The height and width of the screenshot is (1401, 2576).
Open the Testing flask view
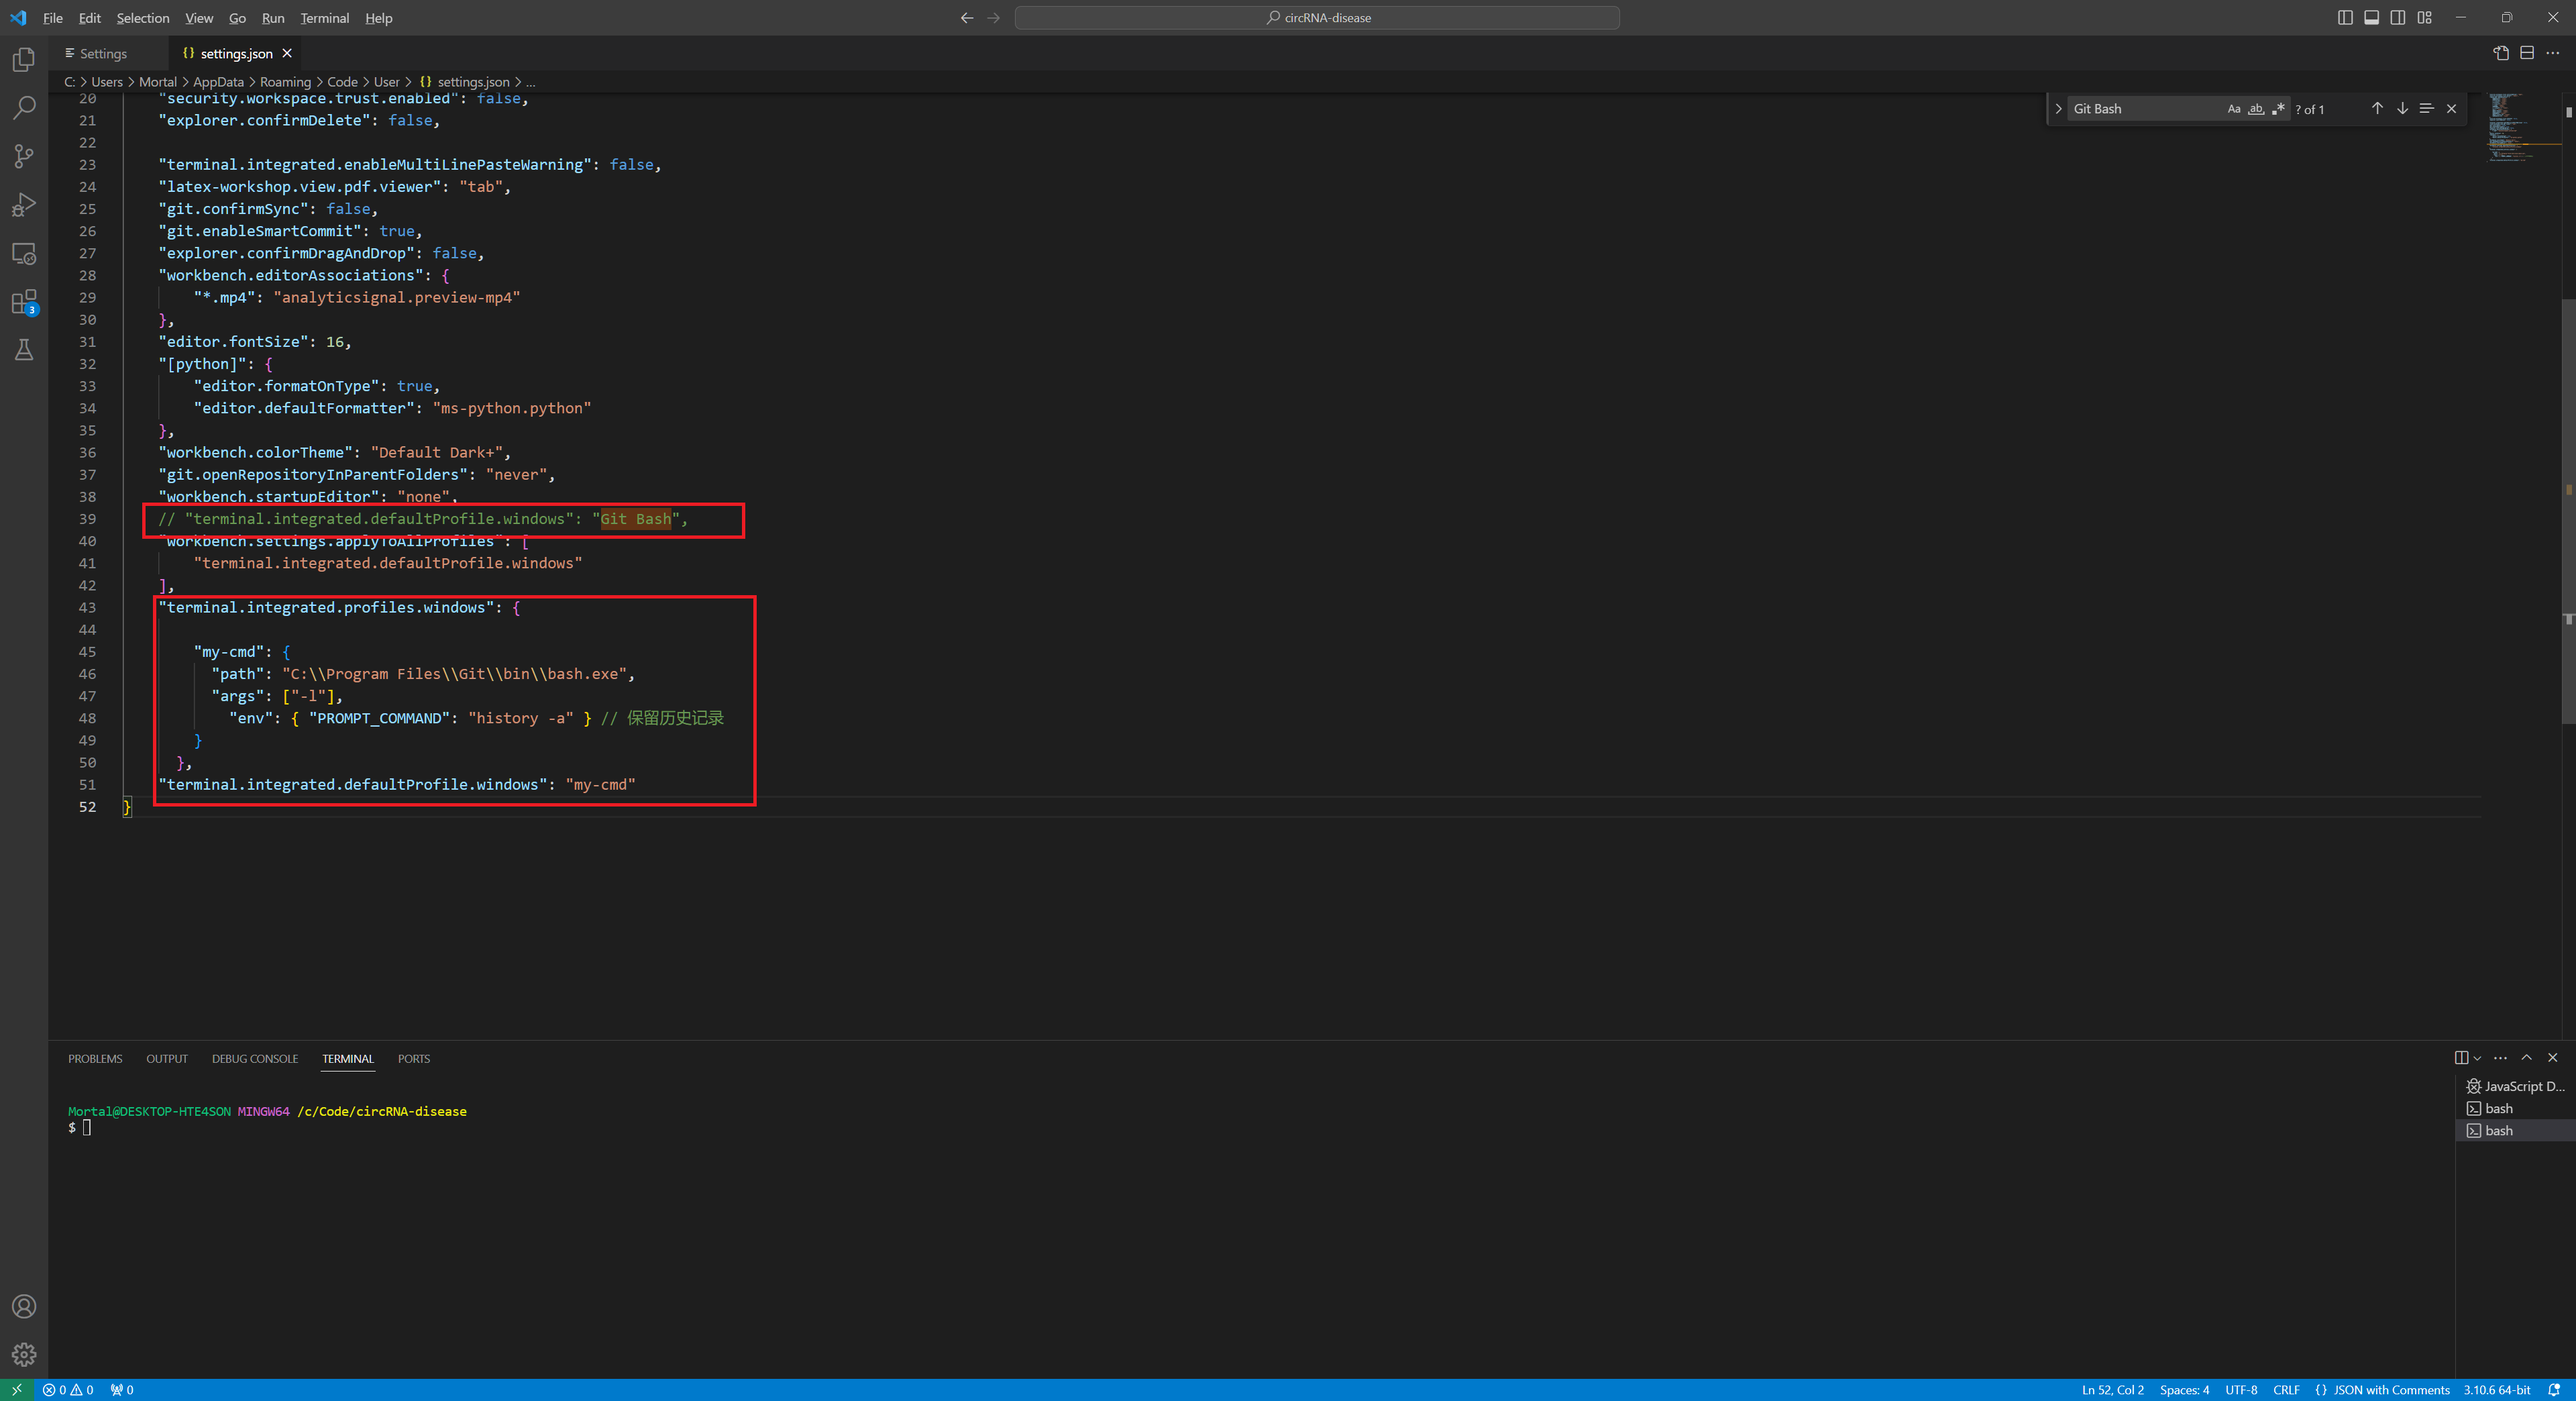click(x=24, y=349)
